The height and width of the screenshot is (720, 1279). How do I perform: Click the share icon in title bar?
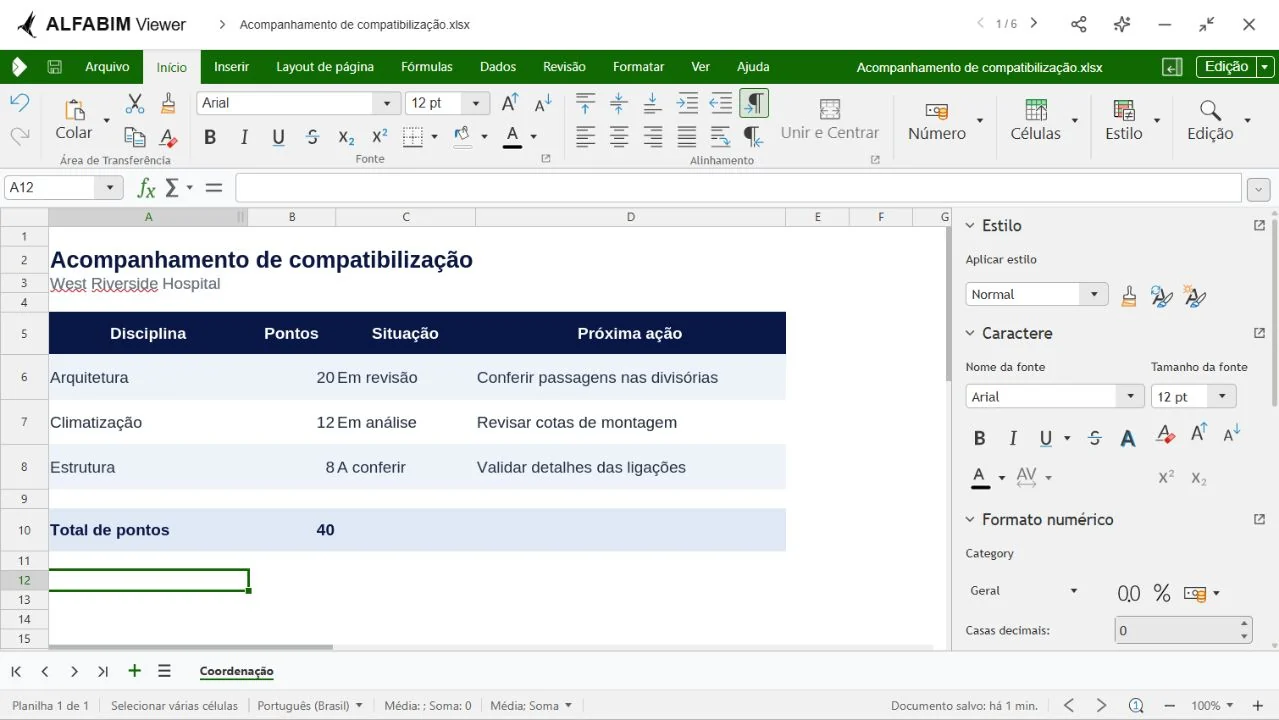(x=1078, y=24)
